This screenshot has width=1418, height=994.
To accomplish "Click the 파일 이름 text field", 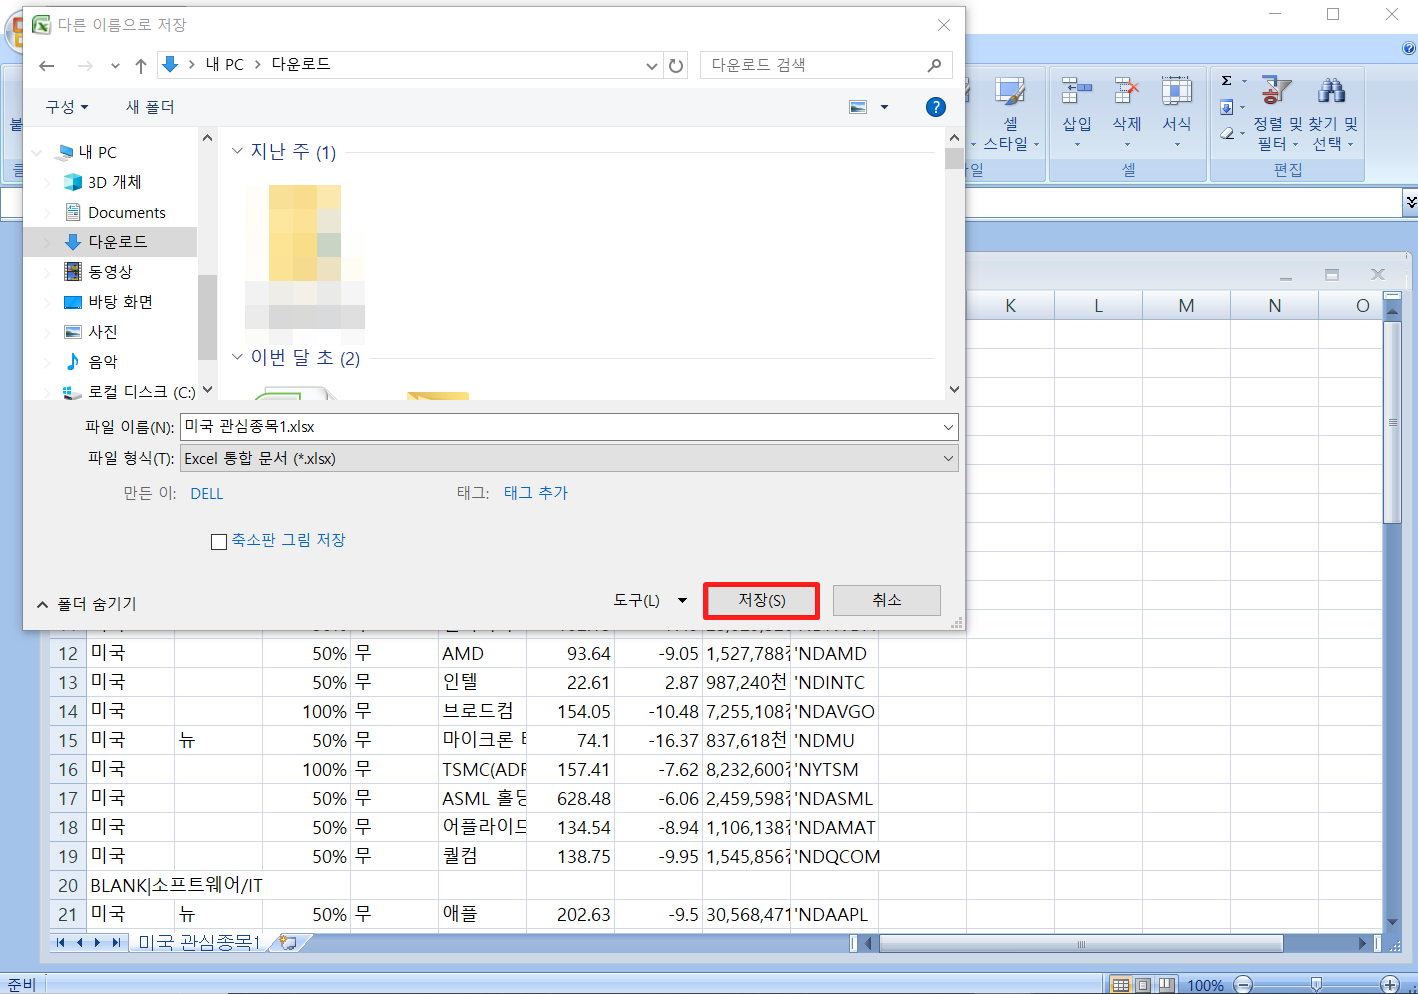I will tap(568, 427).
